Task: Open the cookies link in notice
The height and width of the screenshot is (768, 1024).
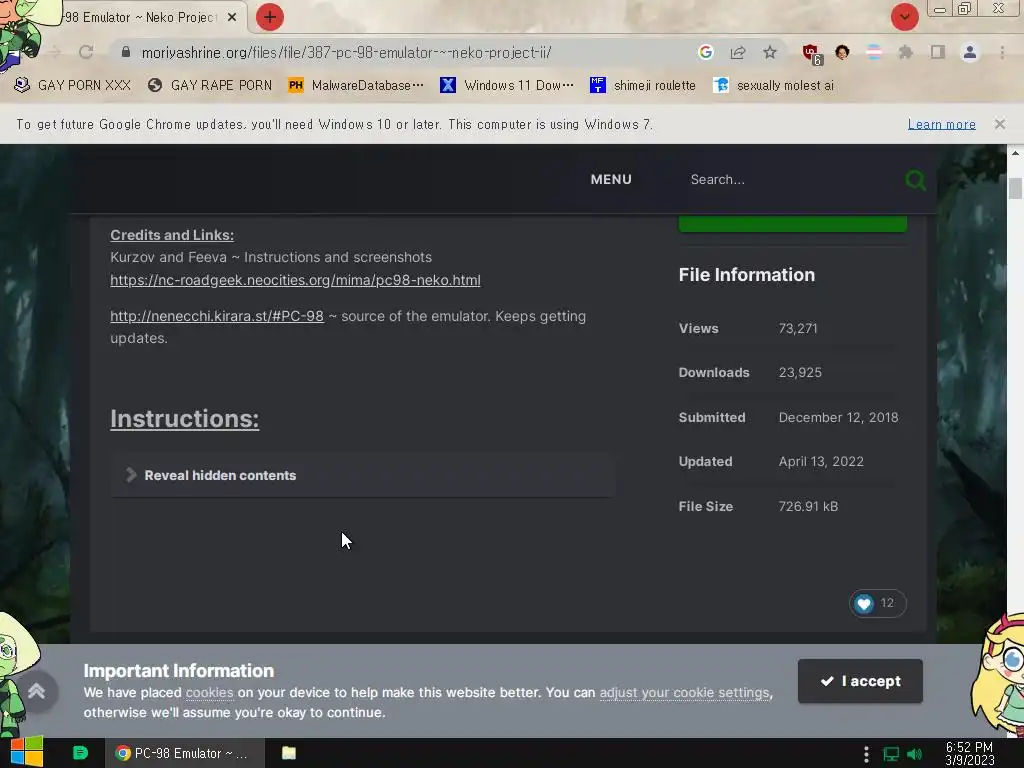Action: [x=209, y=692]
